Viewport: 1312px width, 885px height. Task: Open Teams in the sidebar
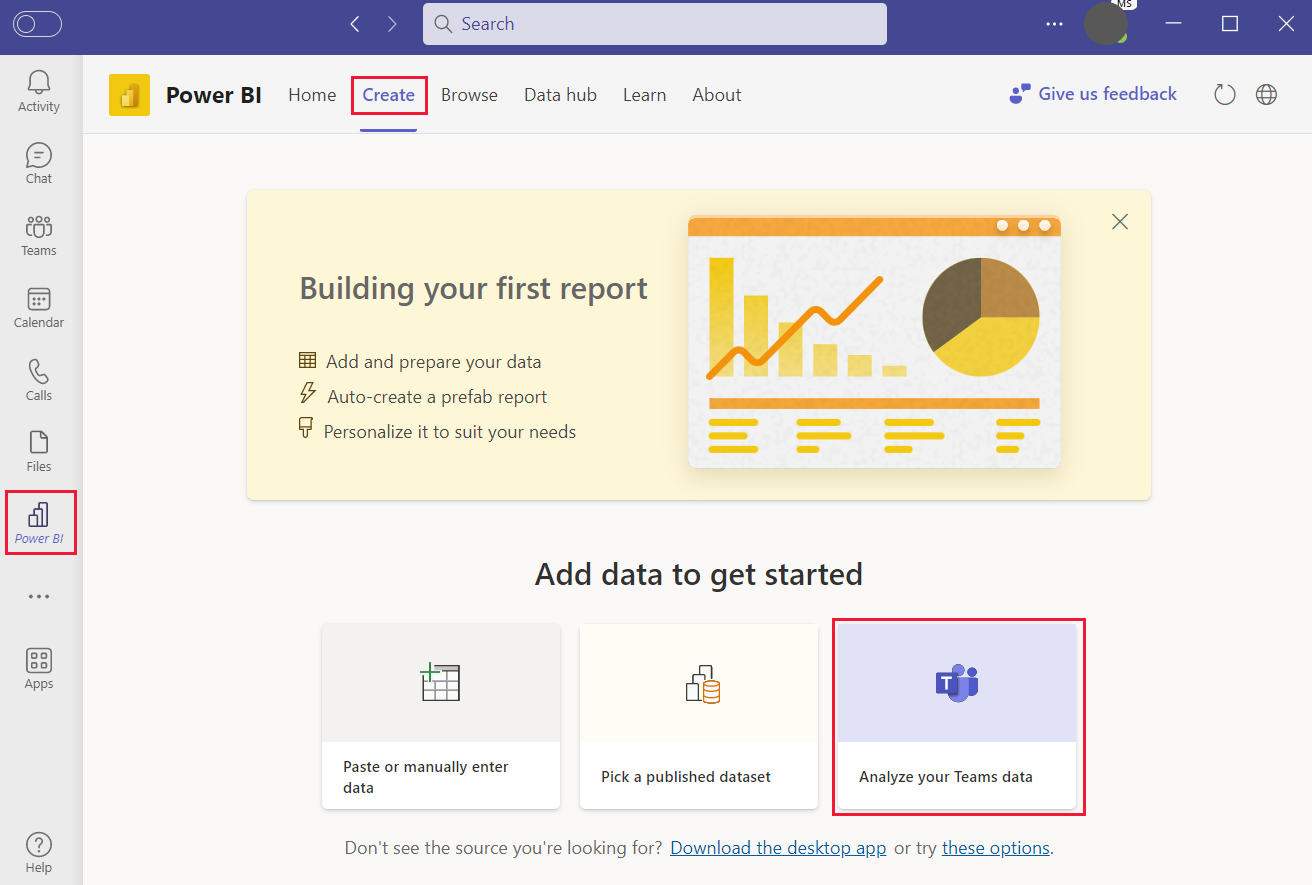(x=39, y=235)
